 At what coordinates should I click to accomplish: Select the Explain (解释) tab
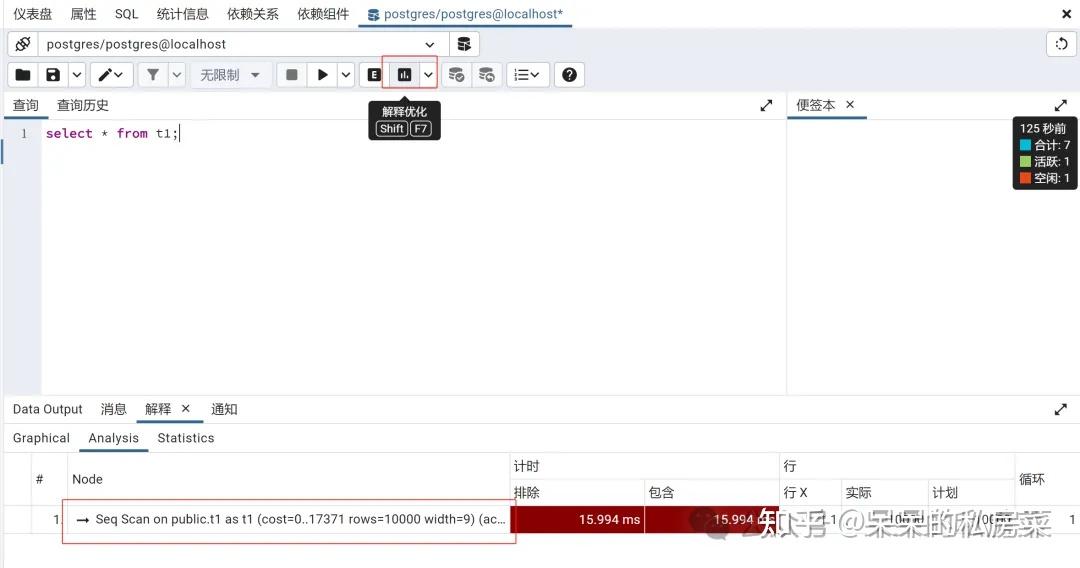(x=158, y=409)
